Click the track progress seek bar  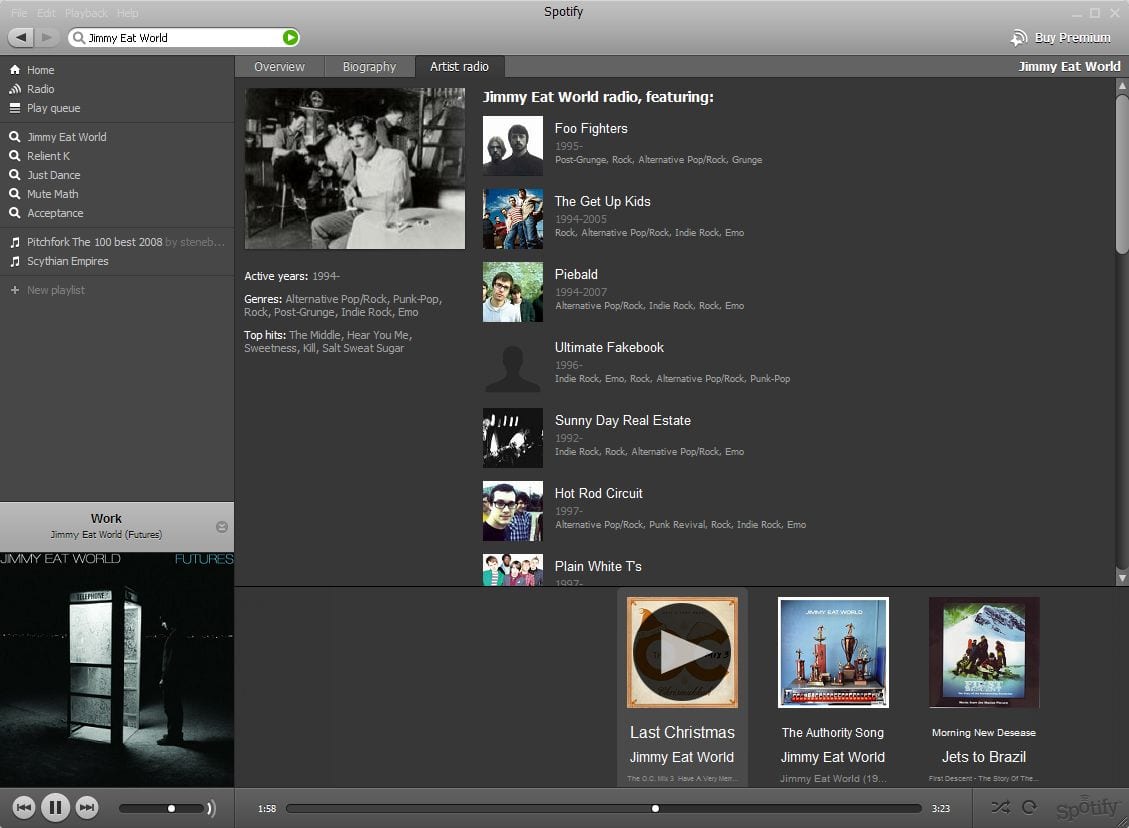[603, 808]
